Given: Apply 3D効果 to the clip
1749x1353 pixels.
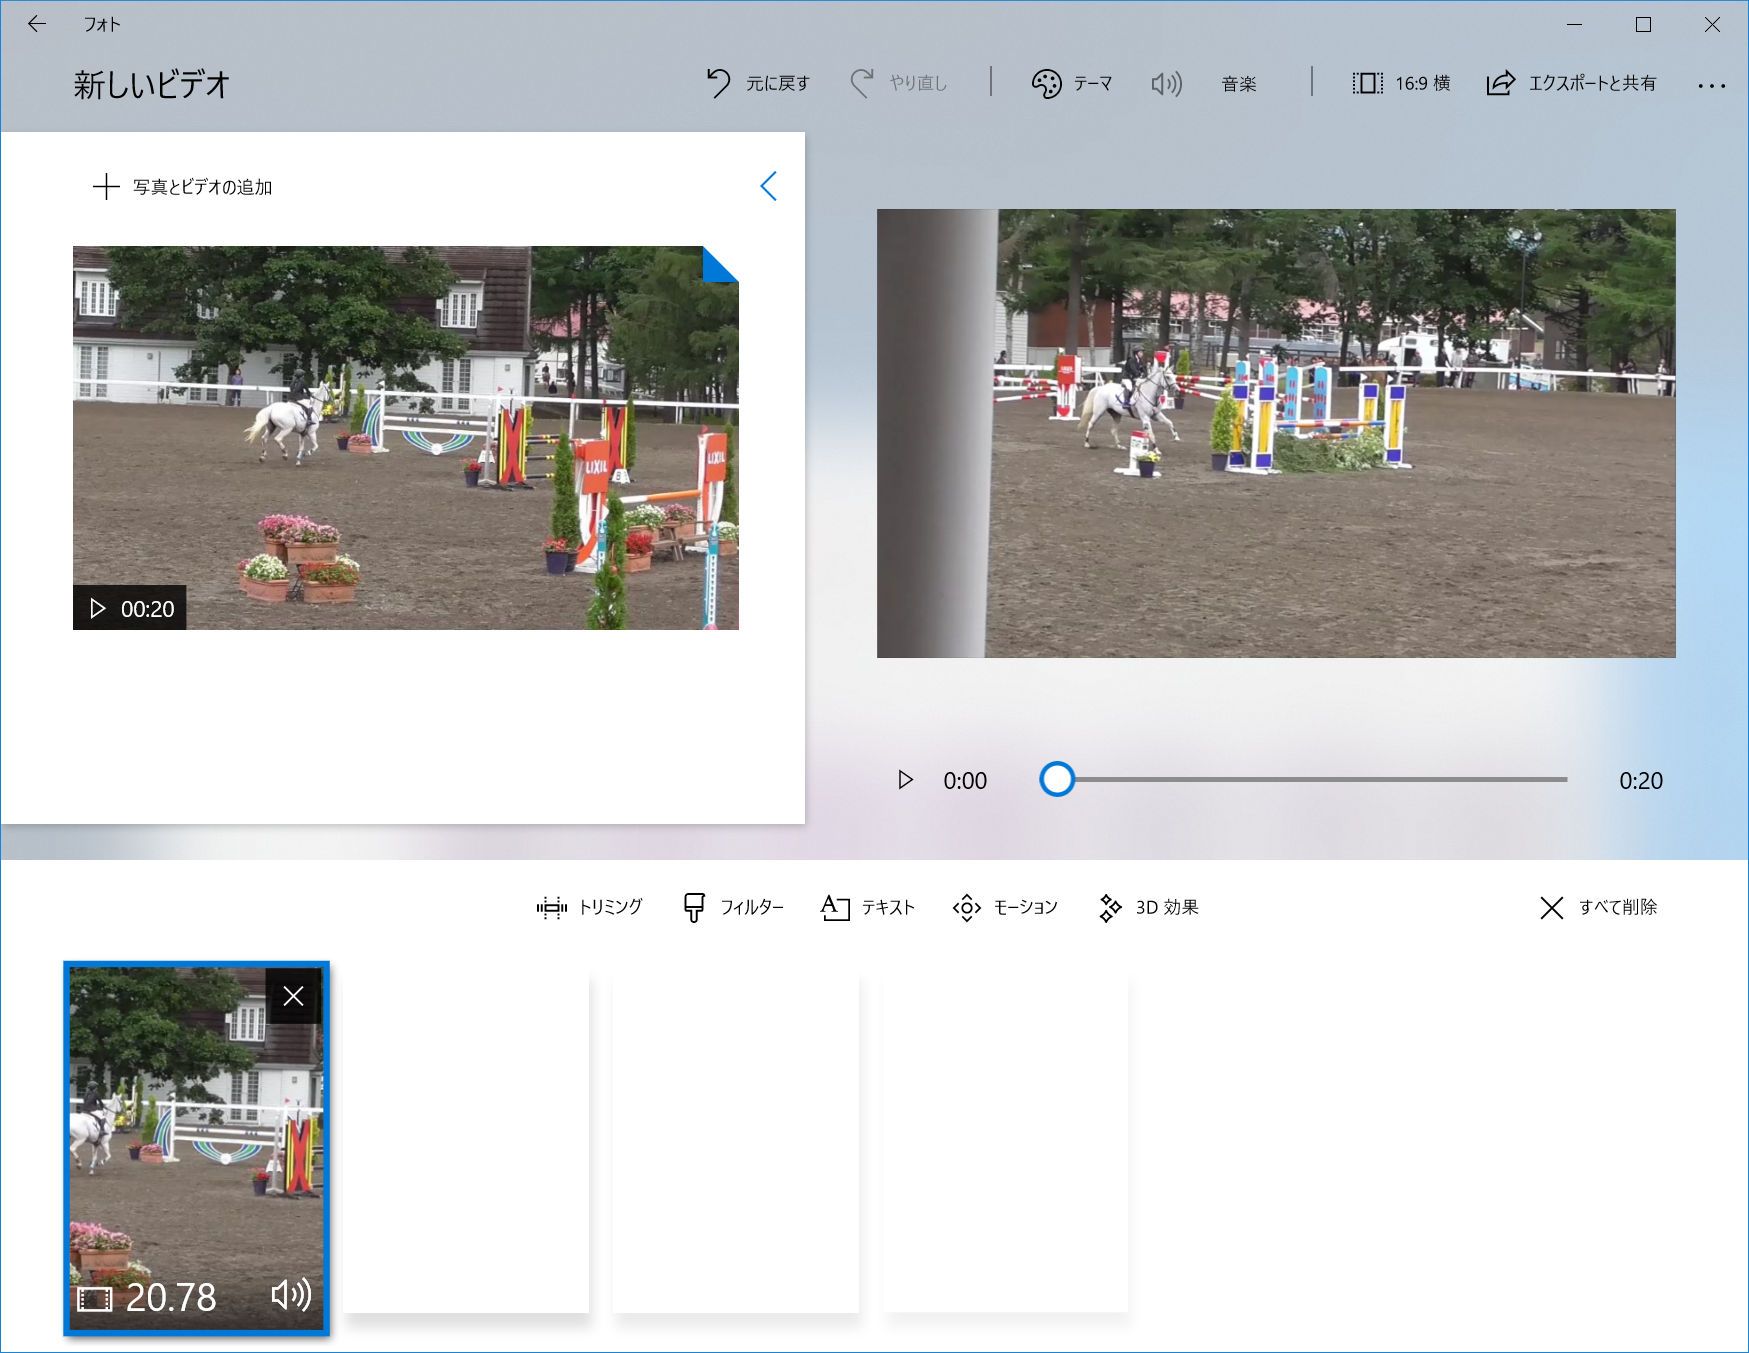Looking at the screenshot, I should 1147,907.
